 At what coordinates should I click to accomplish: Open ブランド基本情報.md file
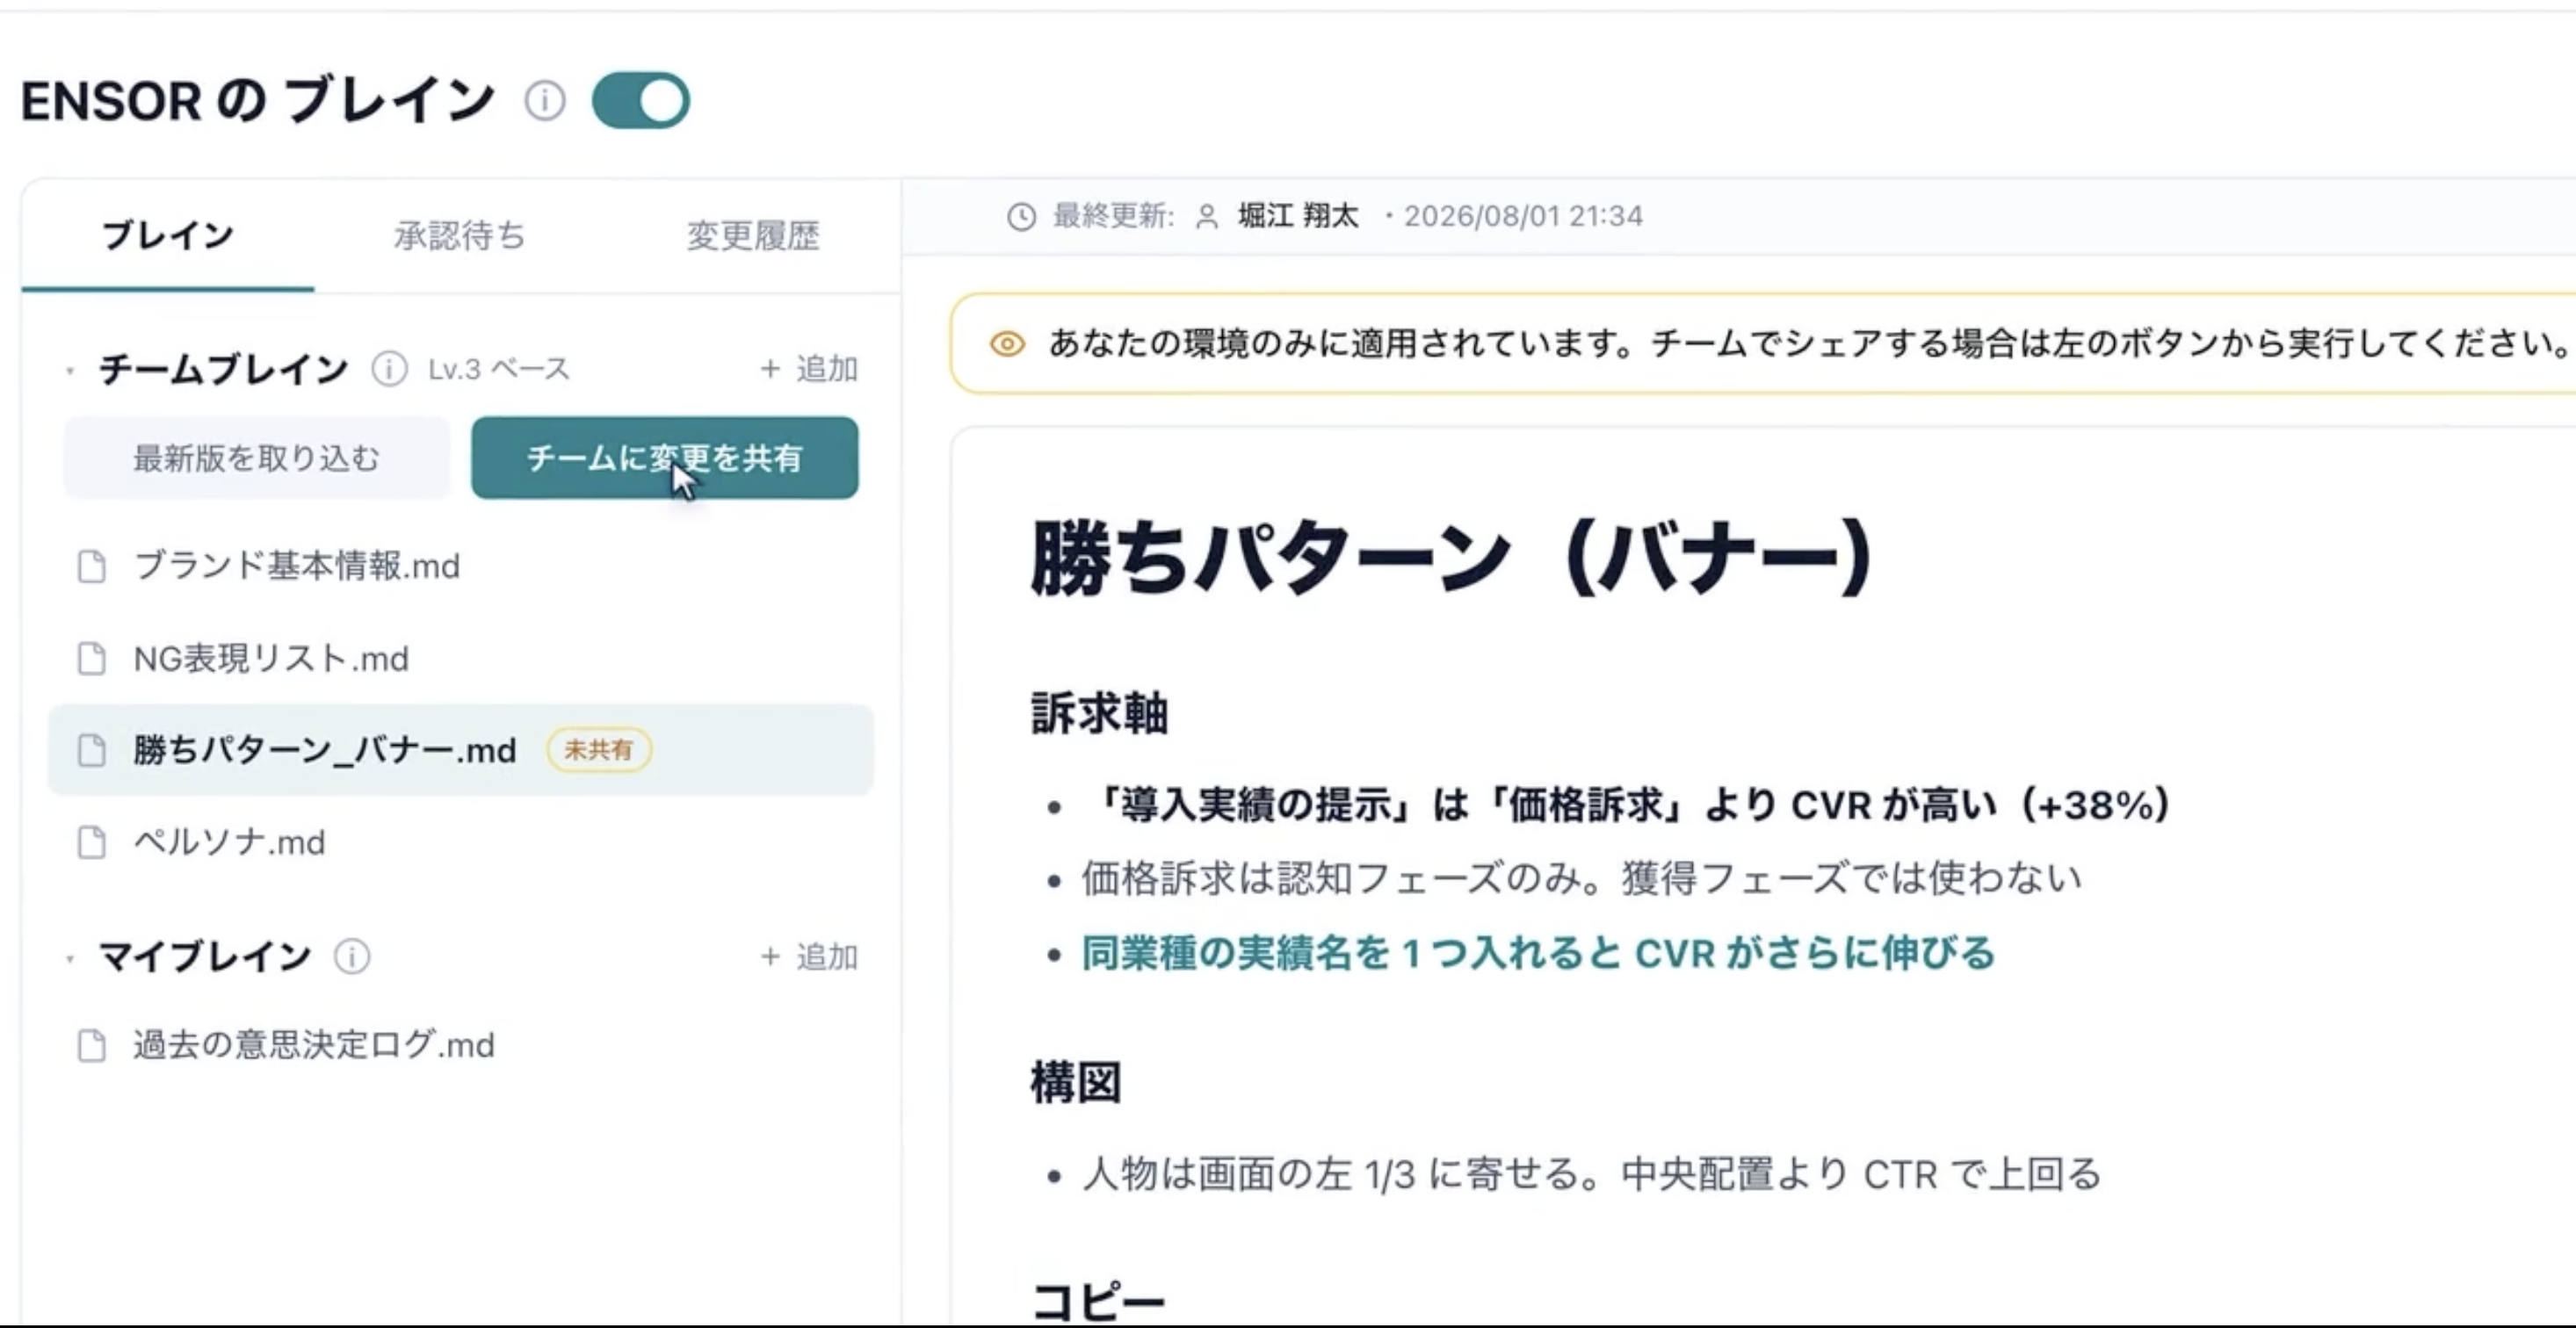coord(461,566)
